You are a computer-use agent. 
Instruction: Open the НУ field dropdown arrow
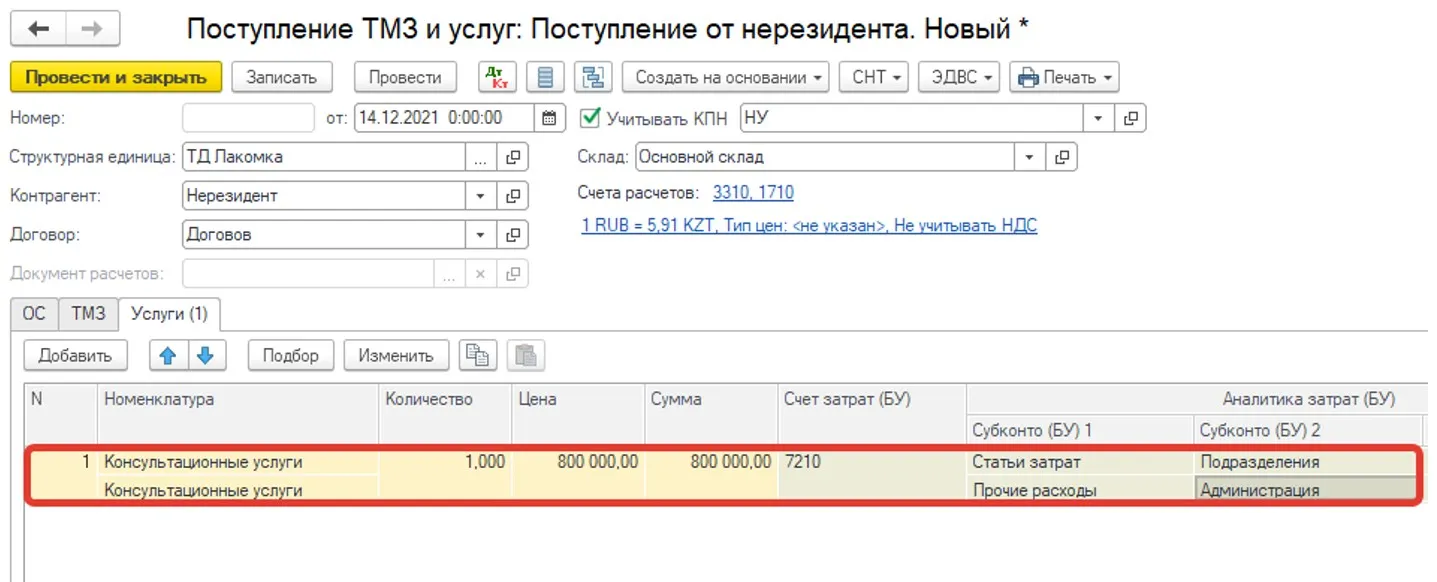click(x=1099, y=118)
